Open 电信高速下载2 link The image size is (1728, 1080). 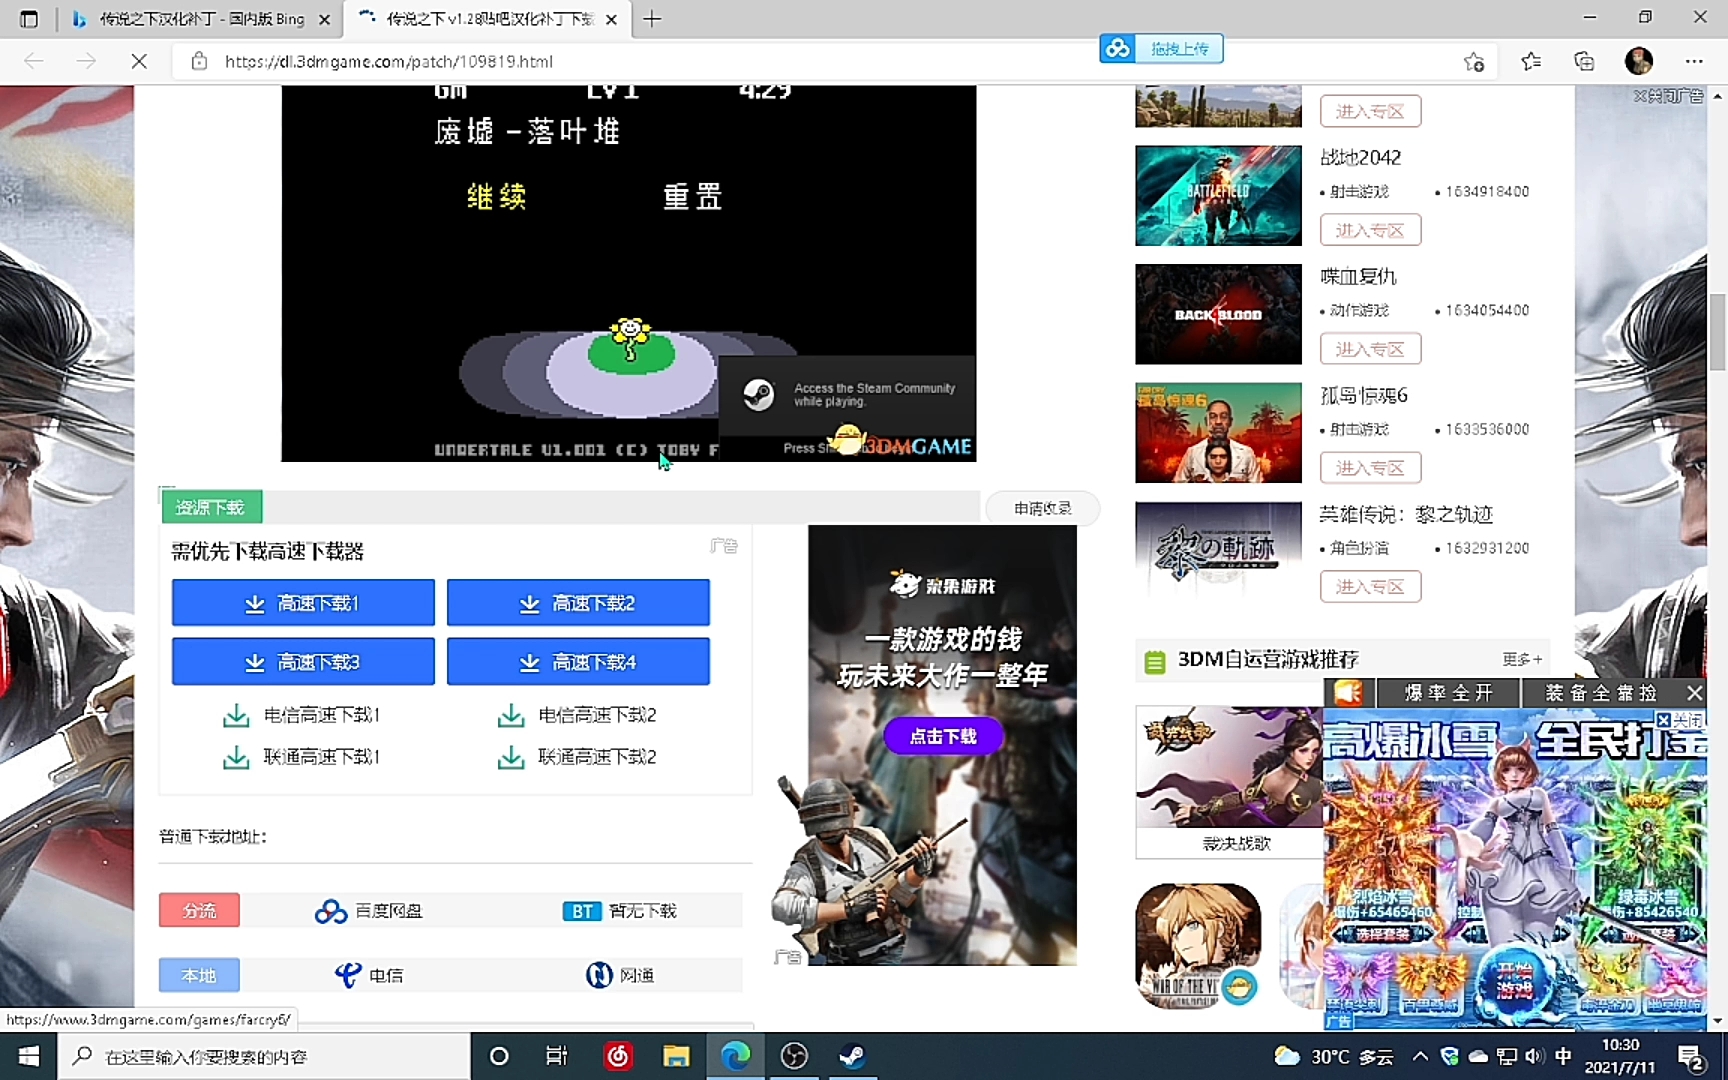click(577, 715)
